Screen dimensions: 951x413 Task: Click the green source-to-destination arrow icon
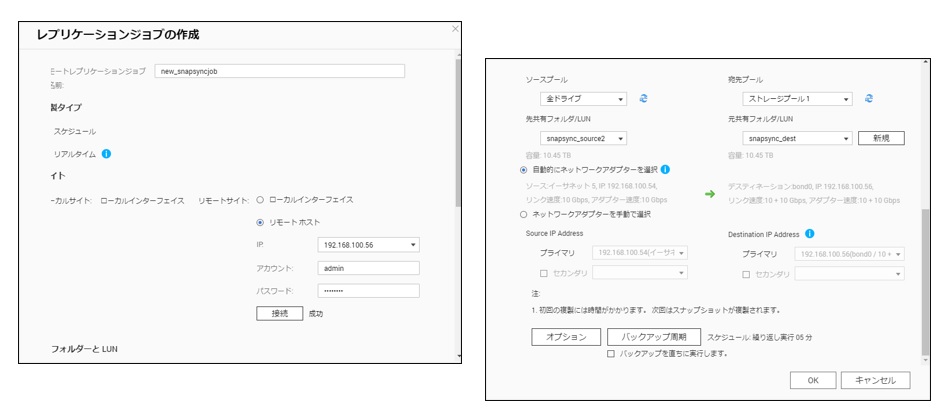click(x=710, y=194)
